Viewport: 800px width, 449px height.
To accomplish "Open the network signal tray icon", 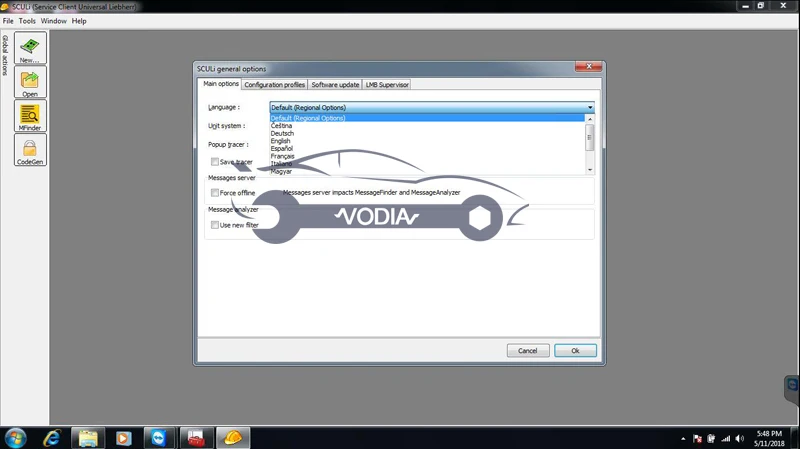I will pos(726,438).
